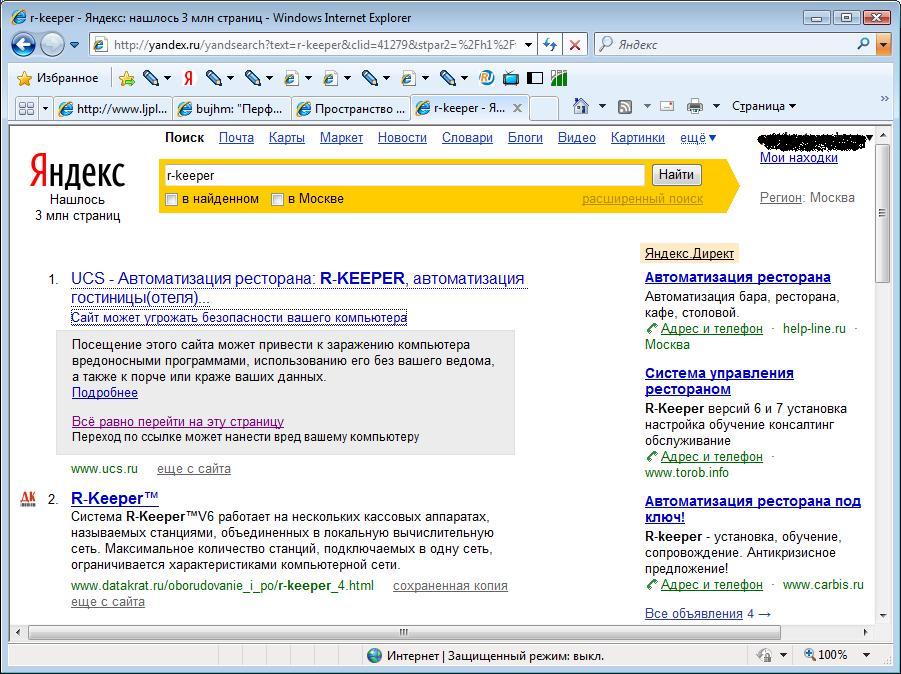901x674 pixels.
Task: Click the расширенный поиск link
Action: [x=642, y=199]
